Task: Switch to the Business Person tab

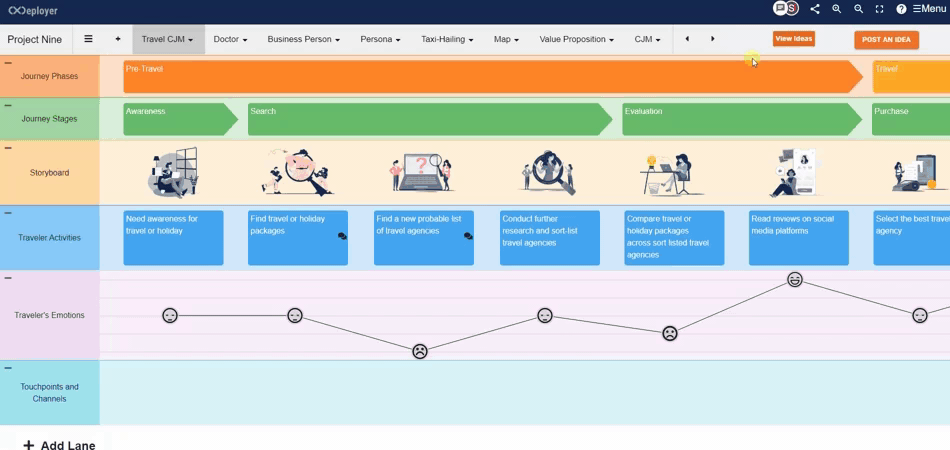Action: (x=303, y=40)
